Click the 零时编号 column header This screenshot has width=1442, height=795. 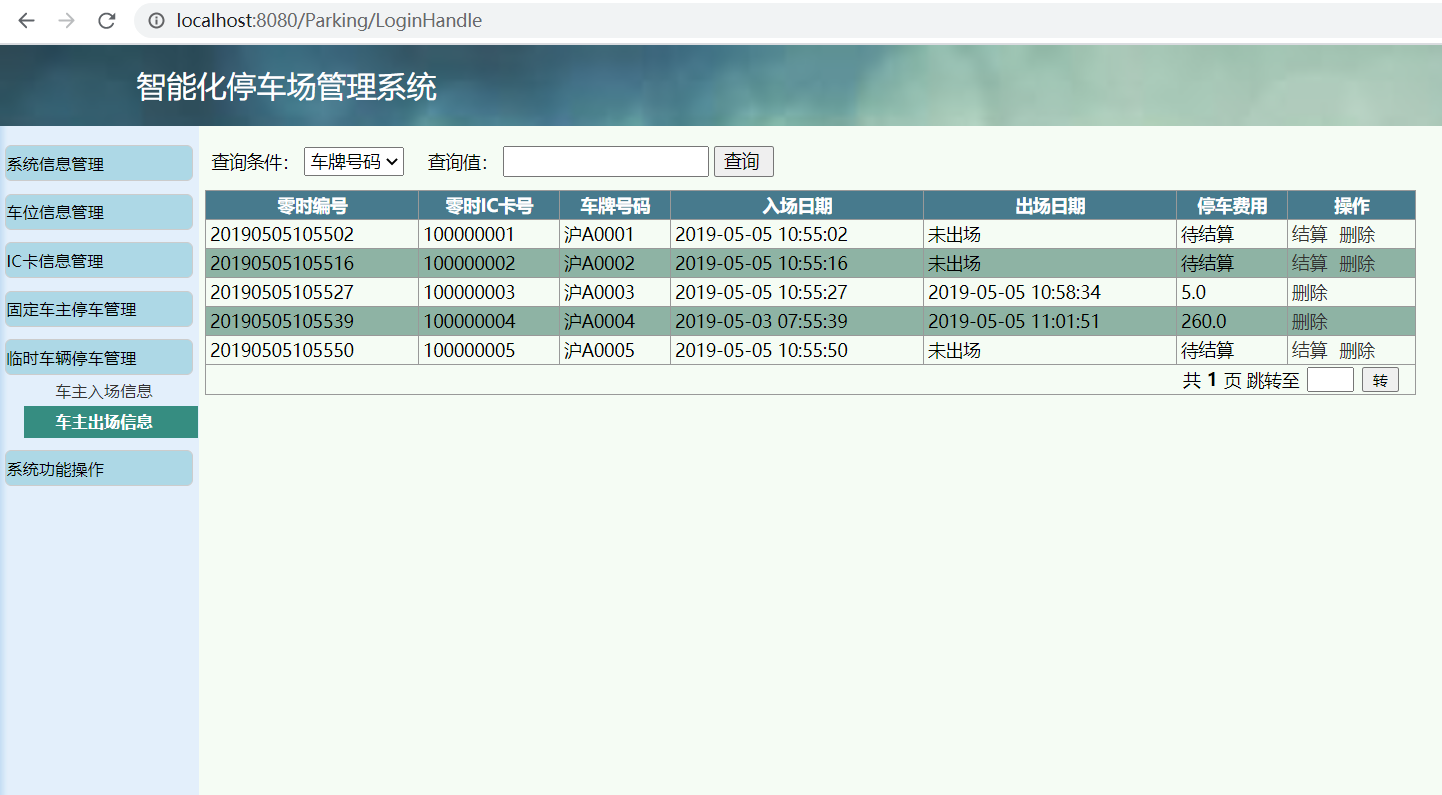pyautogui.click(x=312, y=206)
